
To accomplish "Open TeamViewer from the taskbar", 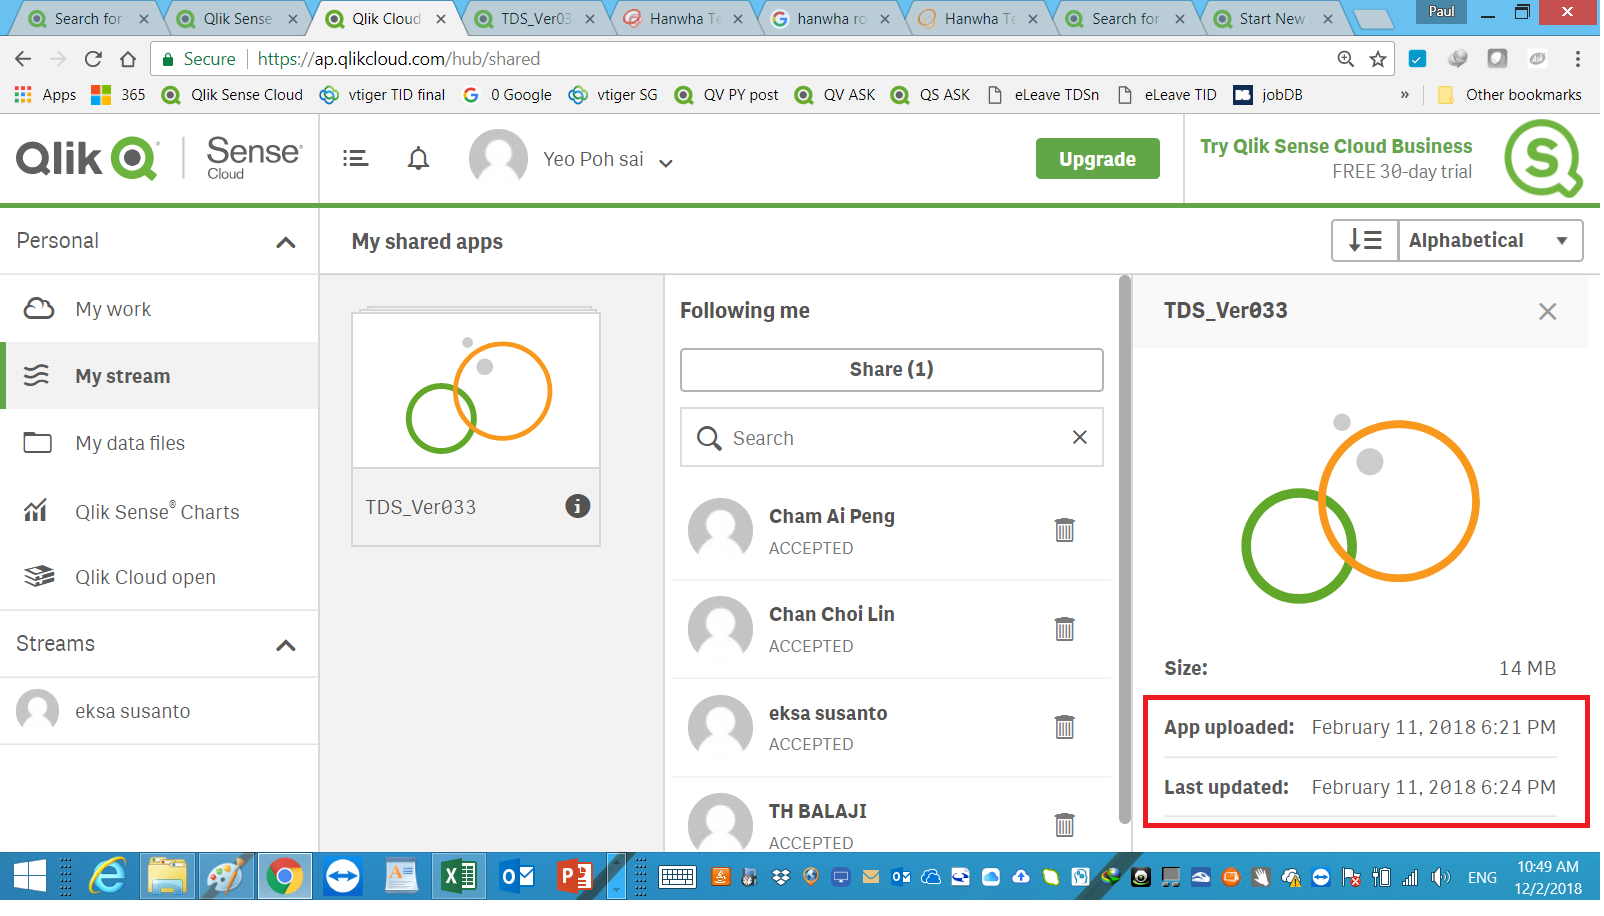I will (x=343, y=877).
